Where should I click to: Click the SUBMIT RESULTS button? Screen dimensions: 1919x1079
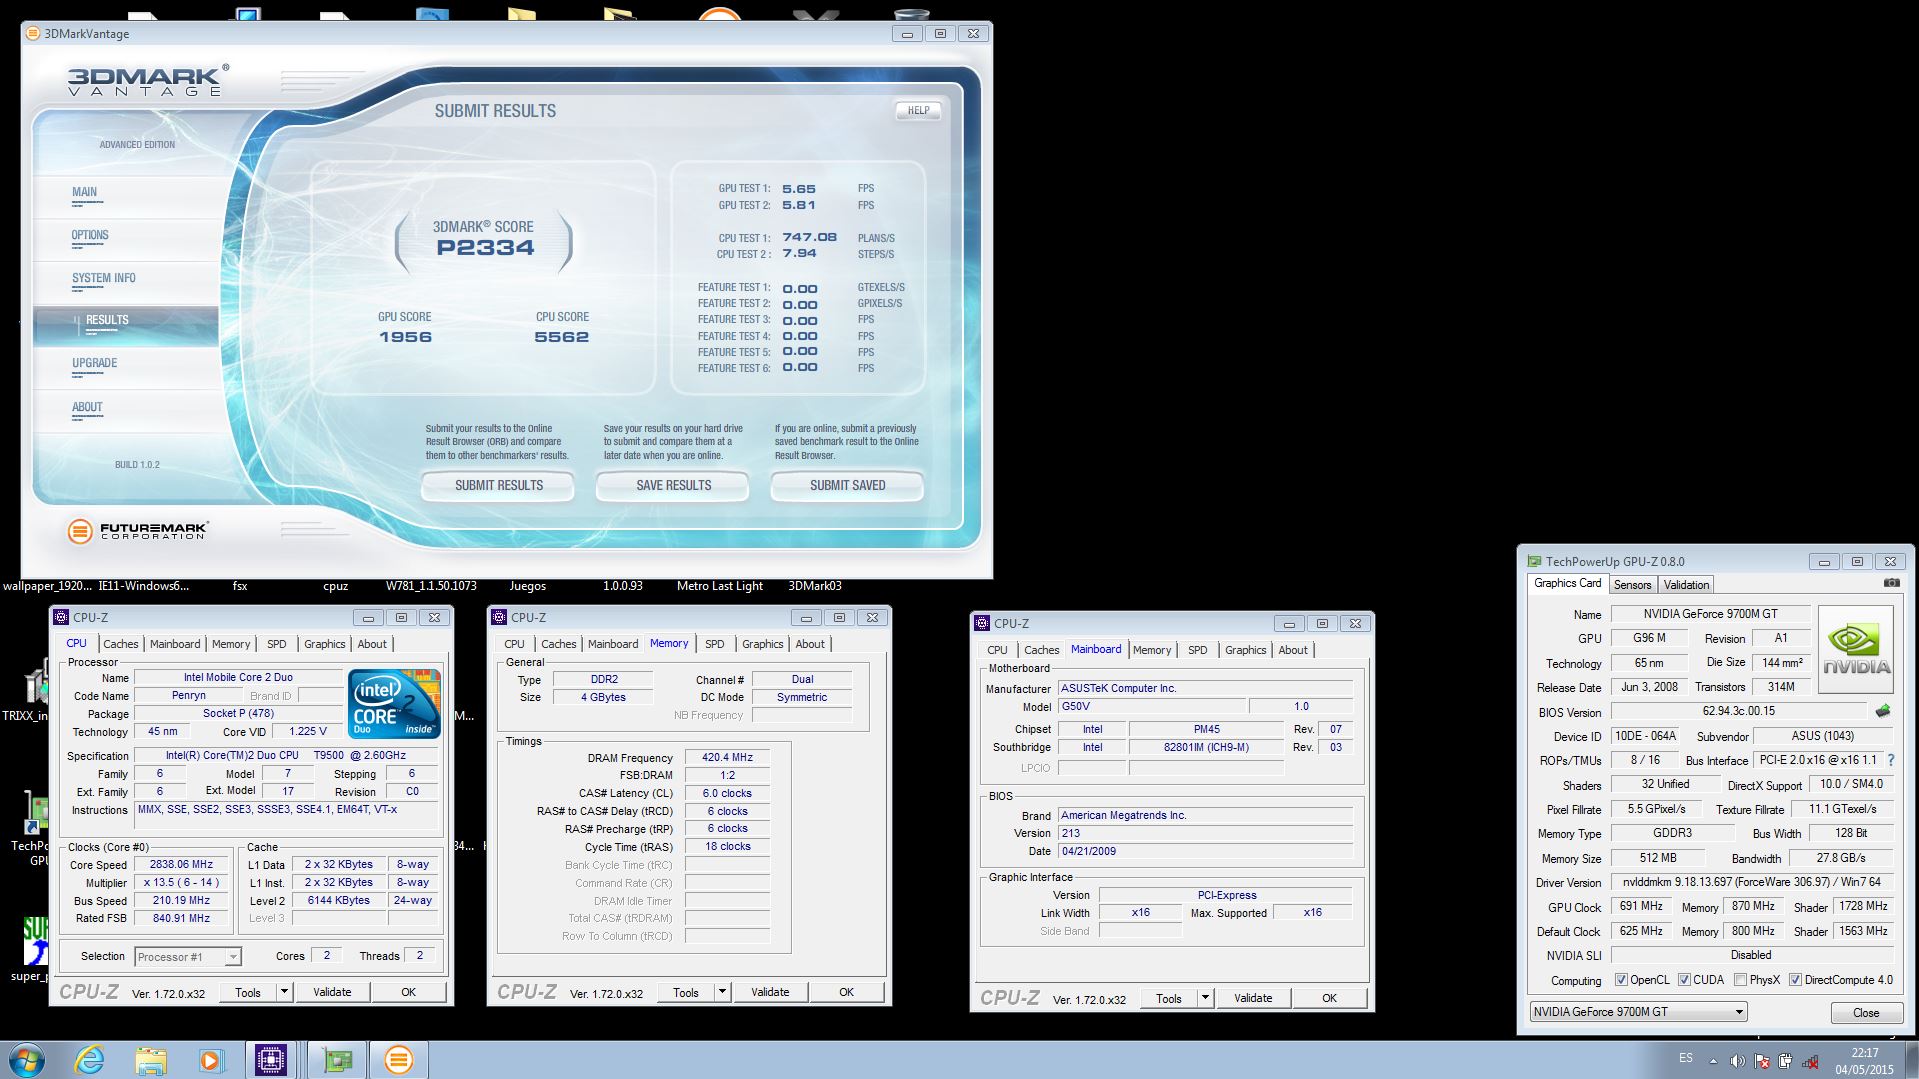pos(498,486)
